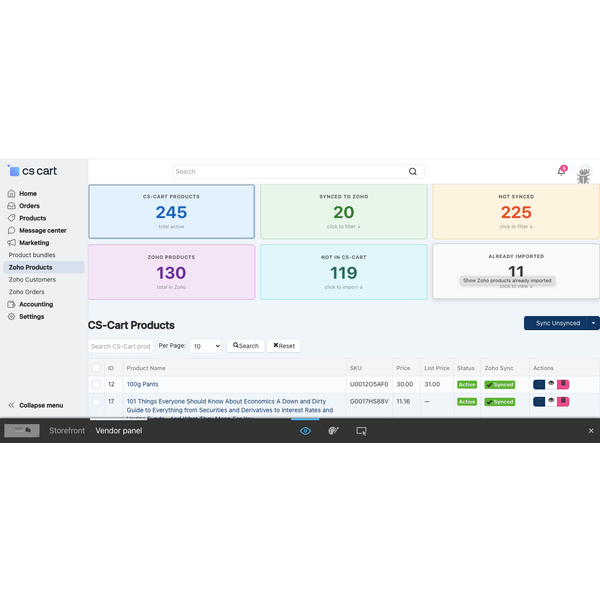Click the sync icon for product ID 17
600x600 pixels.
(539, 401)
